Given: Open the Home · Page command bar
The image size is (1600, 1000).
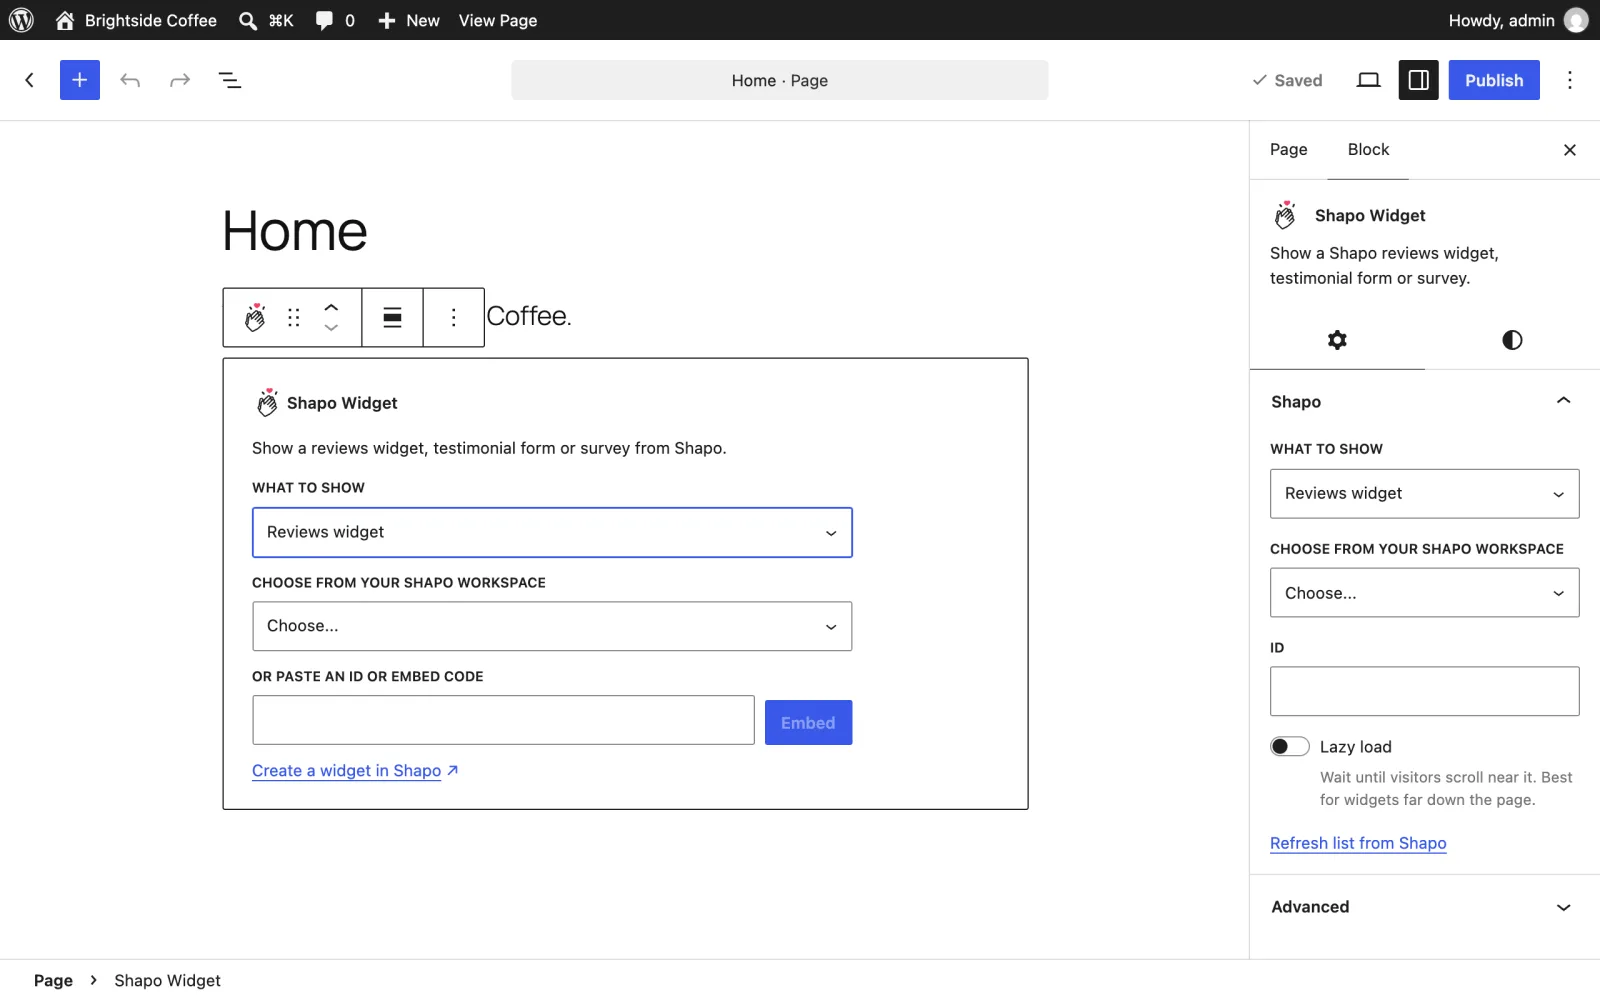Looking at the screenshot, I should pyautogui.click(x=780, y=80).
